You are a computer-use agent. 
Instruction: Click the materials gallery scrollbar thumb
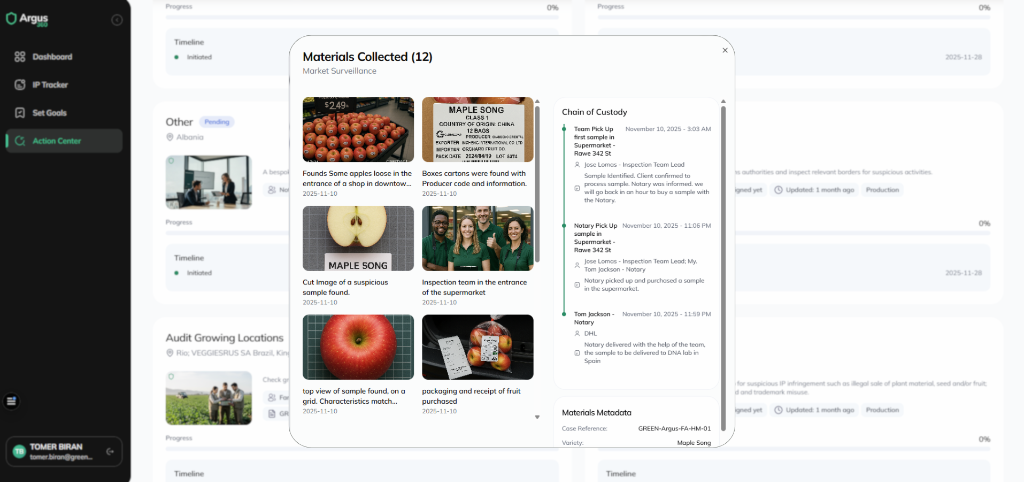click(x=537, y=184)
